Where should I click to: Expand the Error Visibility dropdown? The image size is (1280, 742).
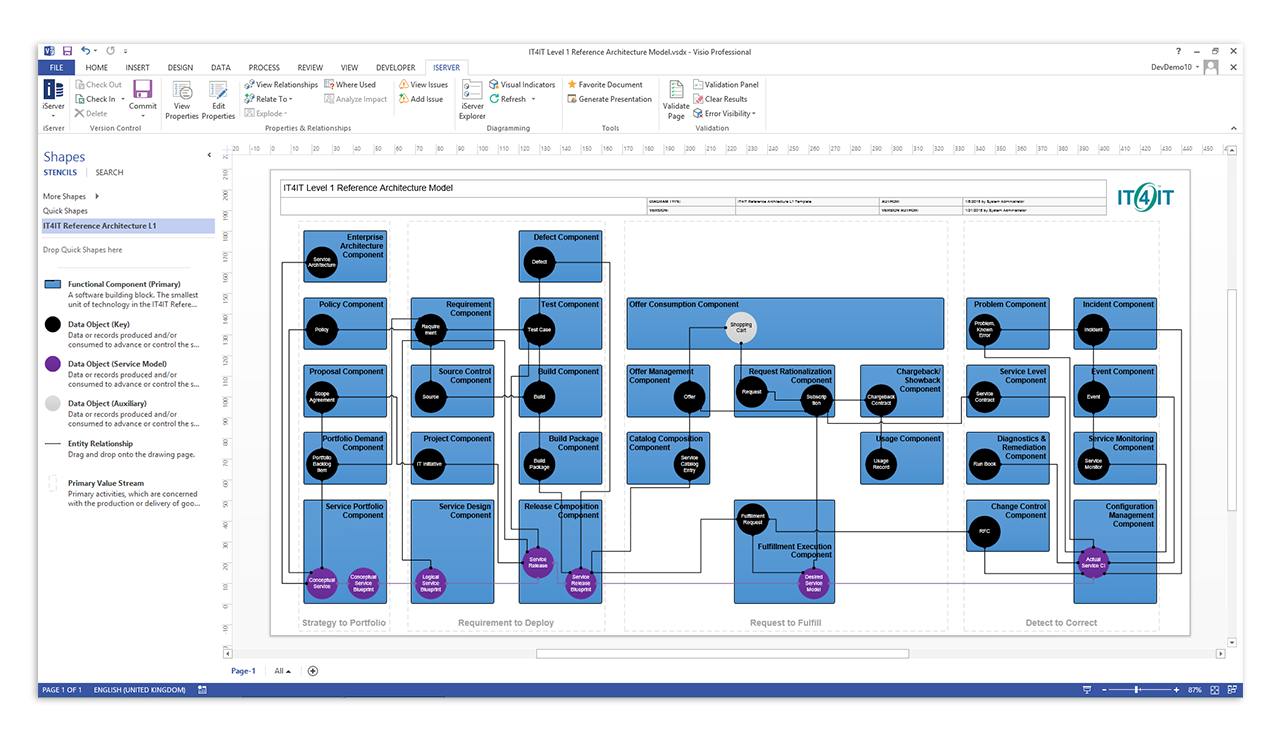(x=754, y=113)
